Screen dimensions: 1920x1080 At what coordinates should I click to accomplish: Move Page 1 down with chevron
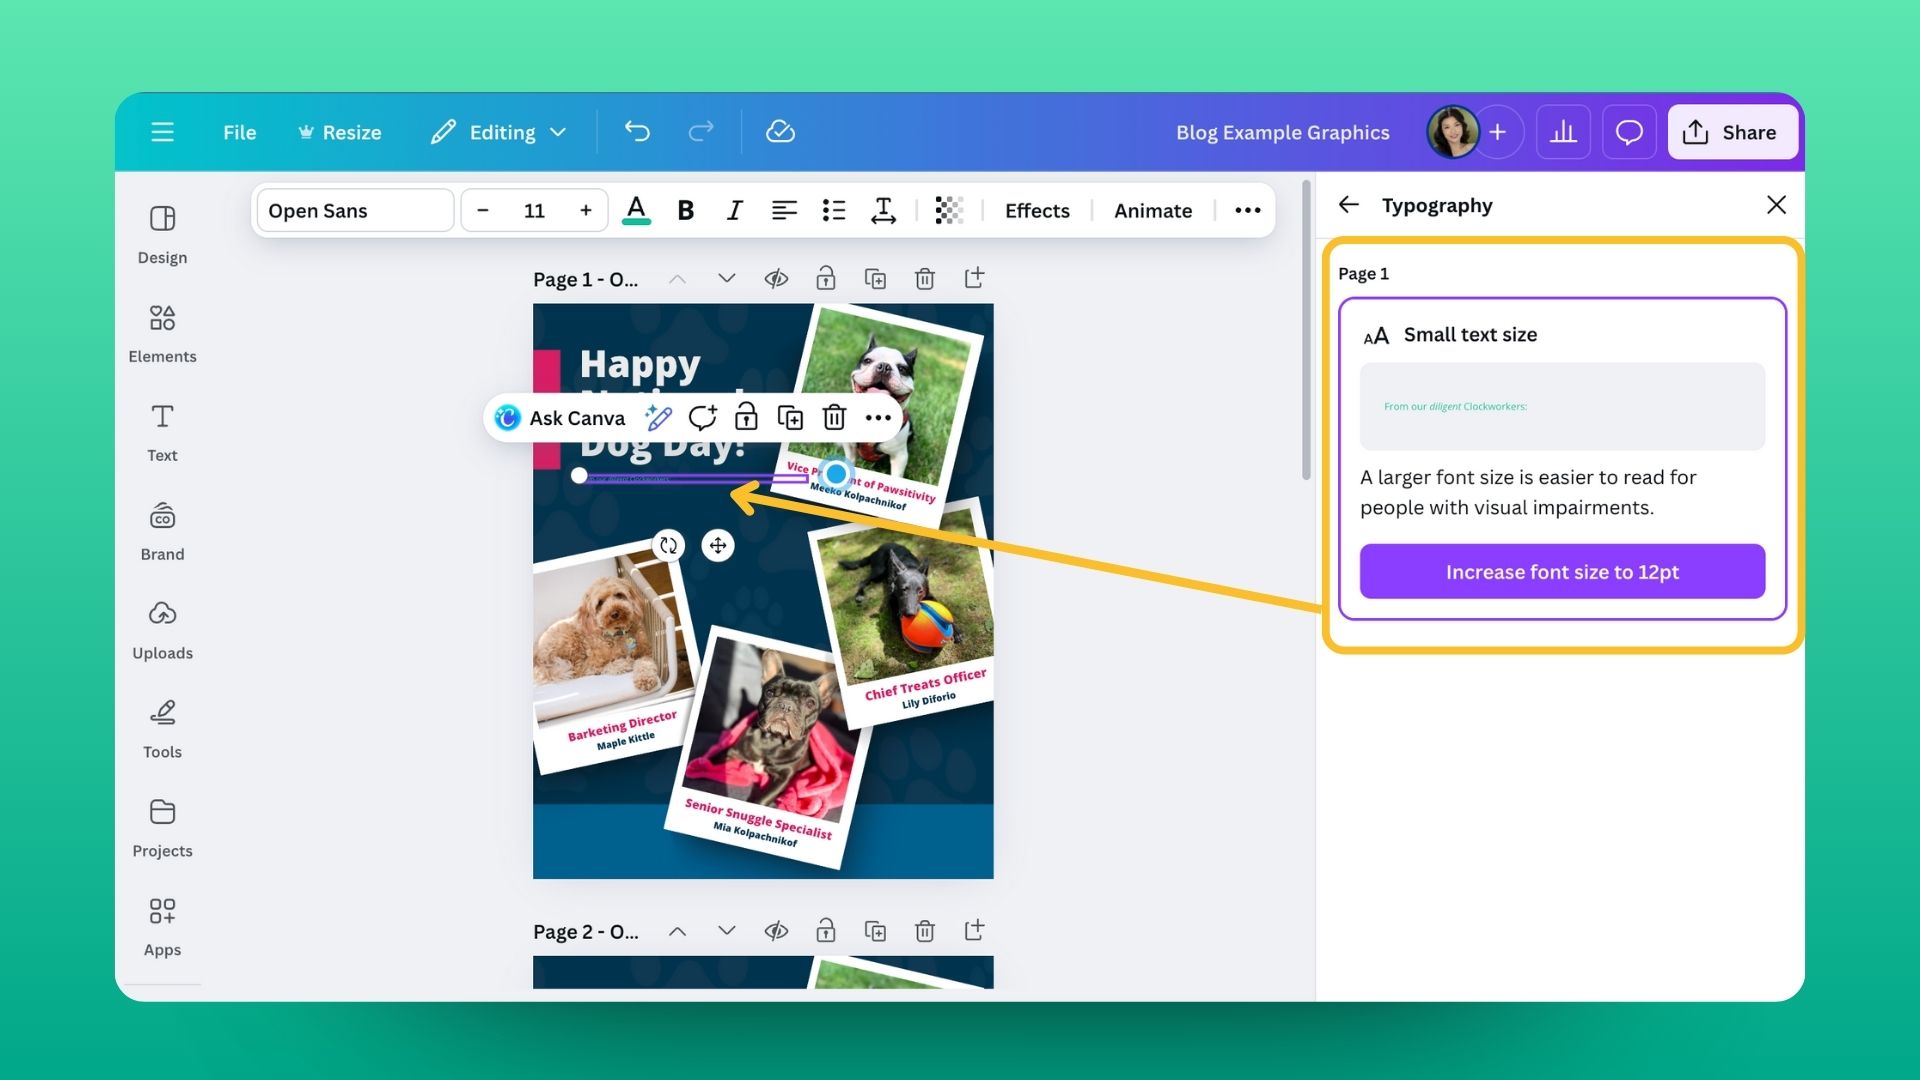pyautogui.click(x=727, y=279)
